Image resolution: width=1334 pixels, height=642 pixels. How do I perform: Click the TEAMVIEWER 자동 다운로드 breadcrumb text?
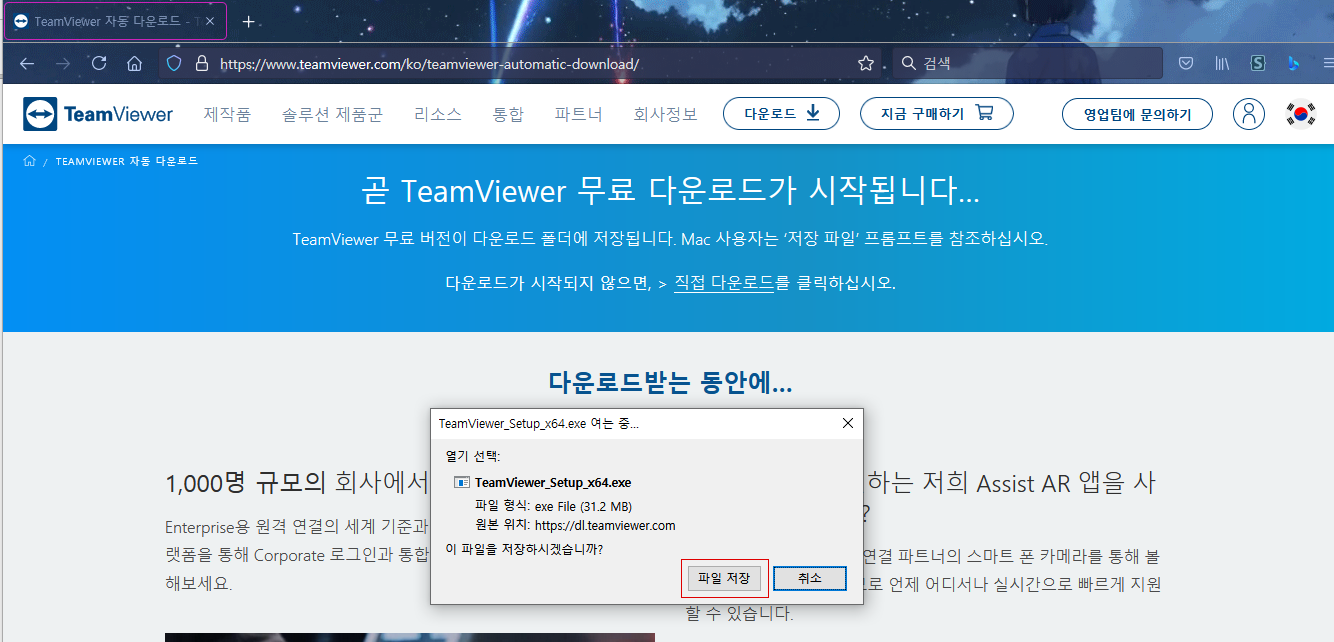pos(126,161)
